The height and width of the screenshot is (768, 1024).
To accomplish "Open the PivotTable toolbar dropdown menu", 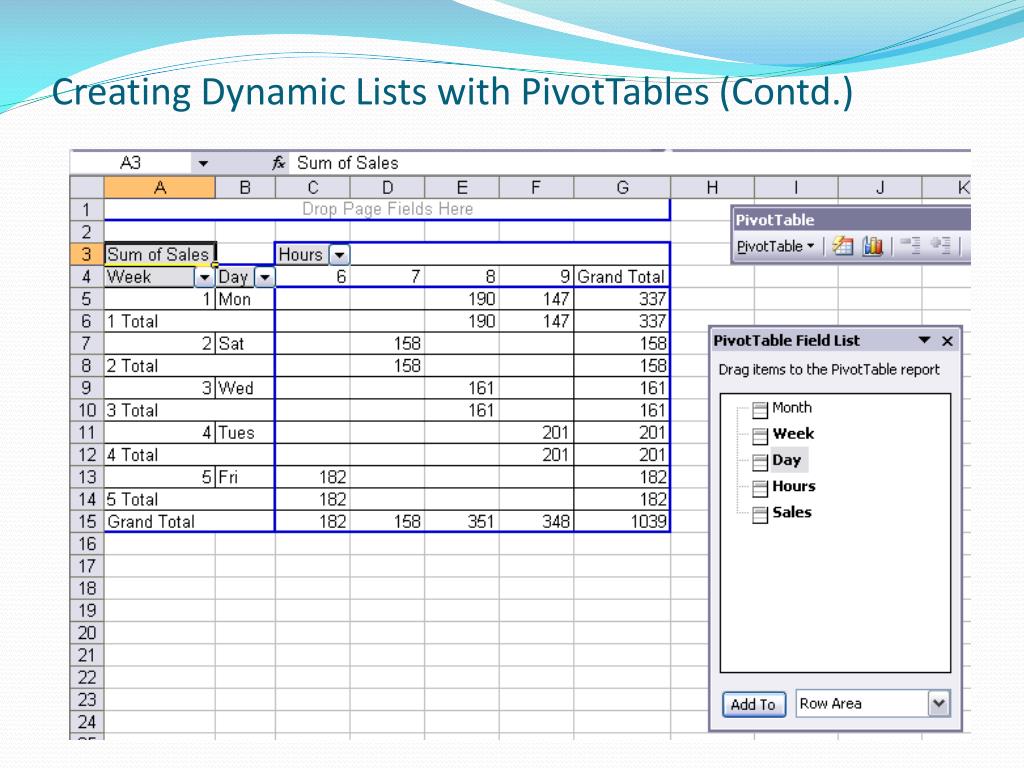I will 776,246.
